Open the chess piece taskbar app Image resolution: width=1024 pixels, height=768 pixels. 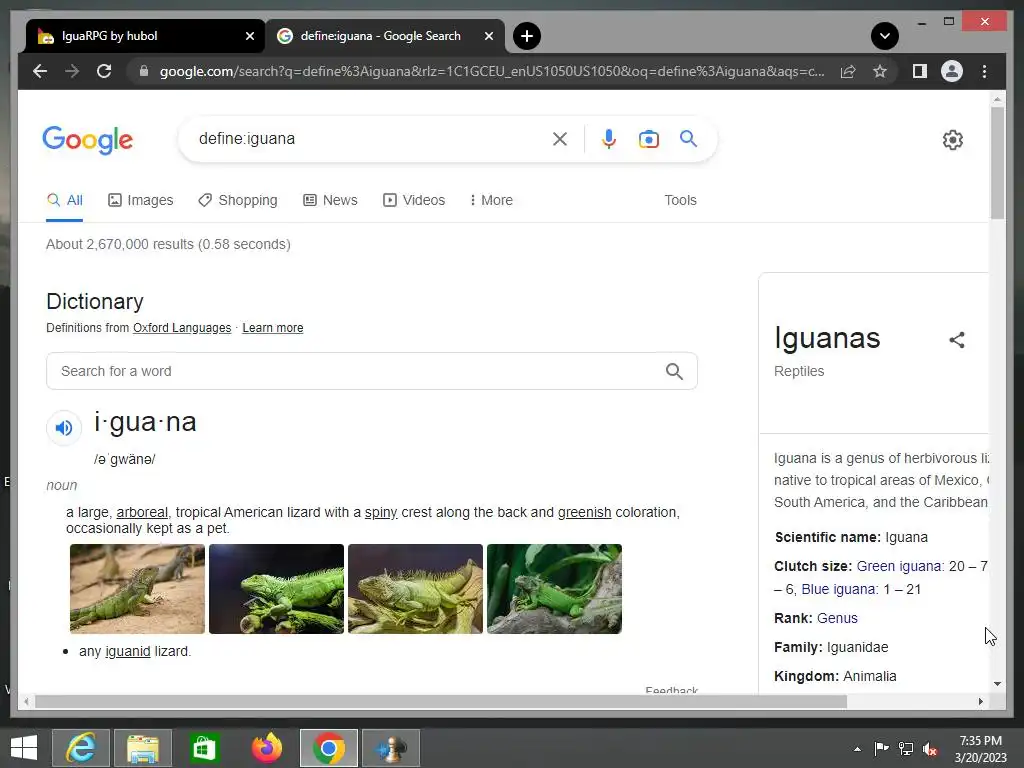(391, 748)
